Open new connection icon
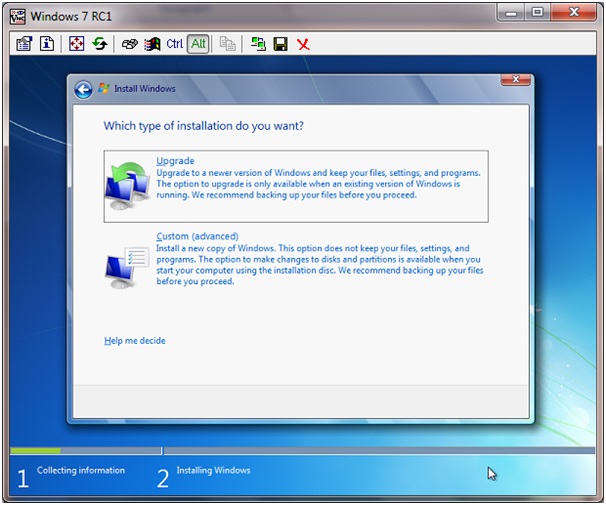The image size is (606, 505). 258,44
